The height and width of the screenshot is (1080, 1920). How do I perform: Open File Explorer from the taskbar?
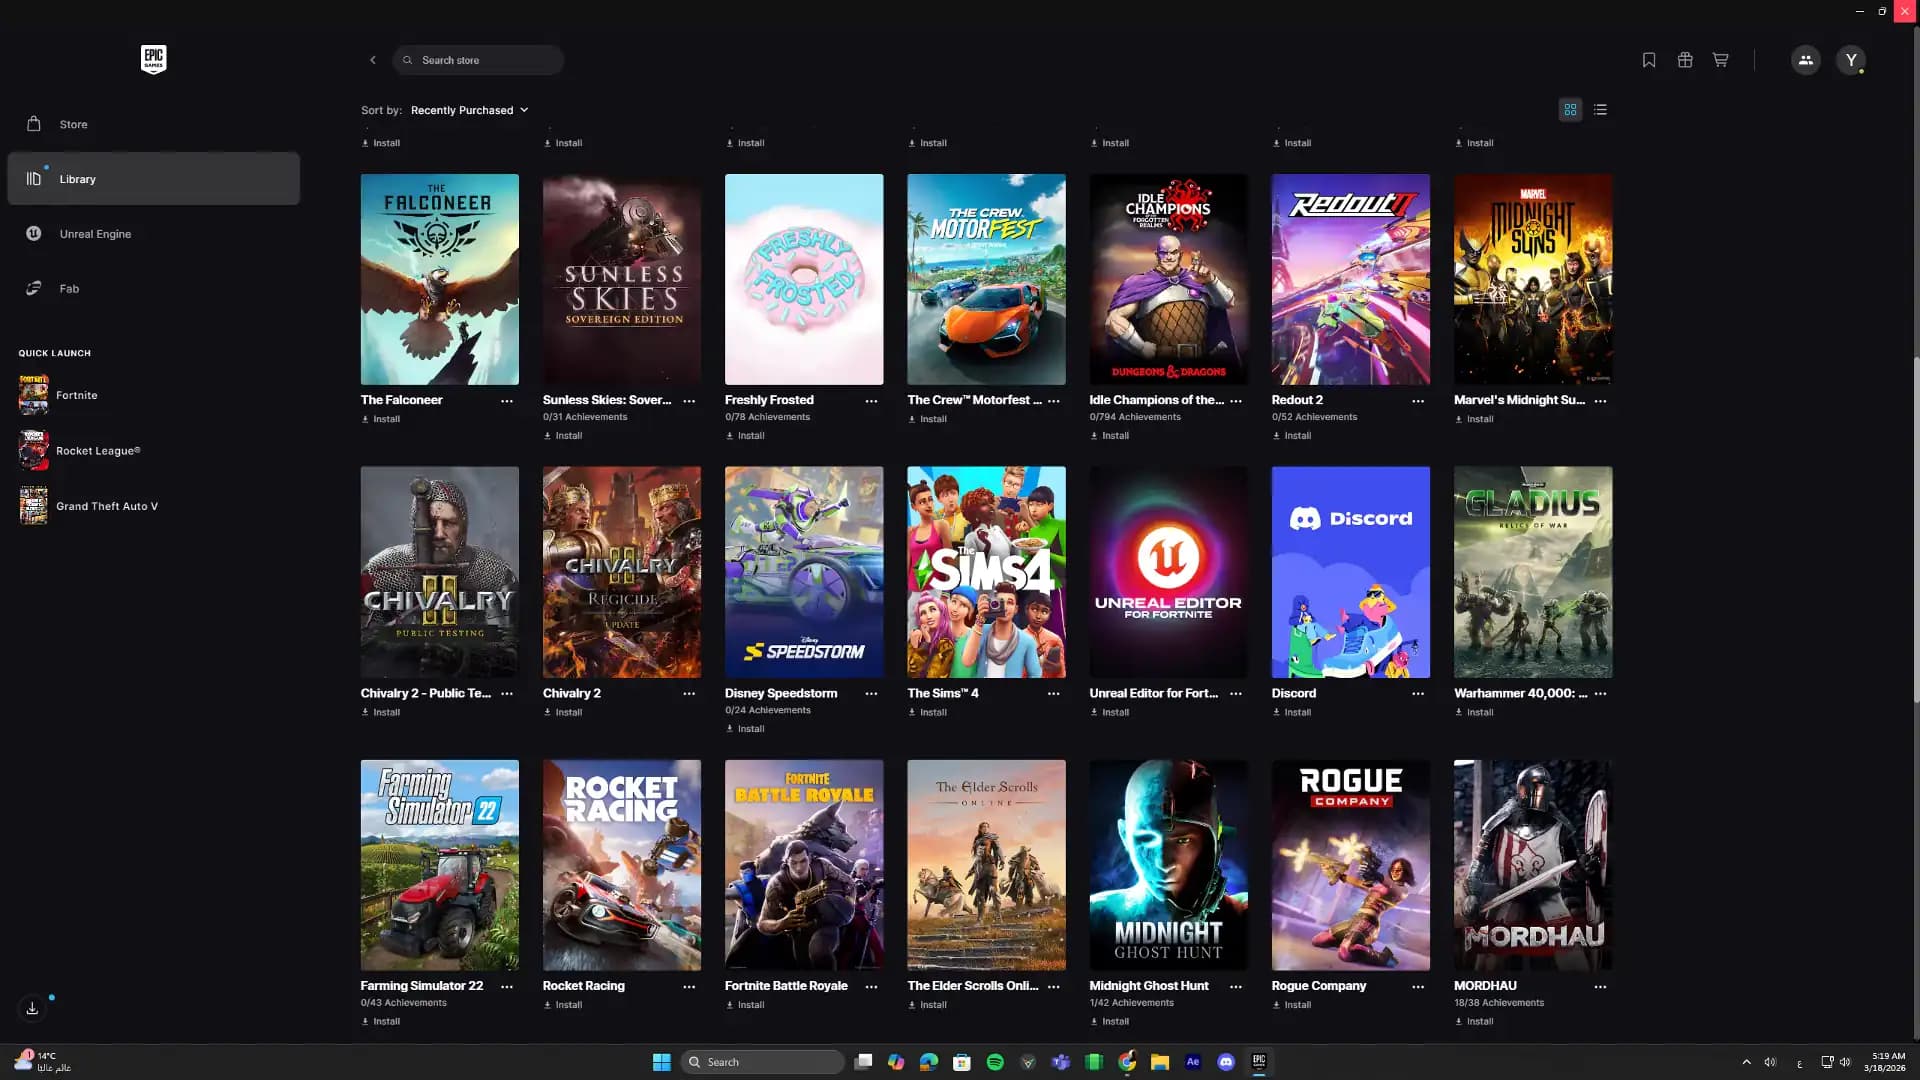1160,1062
